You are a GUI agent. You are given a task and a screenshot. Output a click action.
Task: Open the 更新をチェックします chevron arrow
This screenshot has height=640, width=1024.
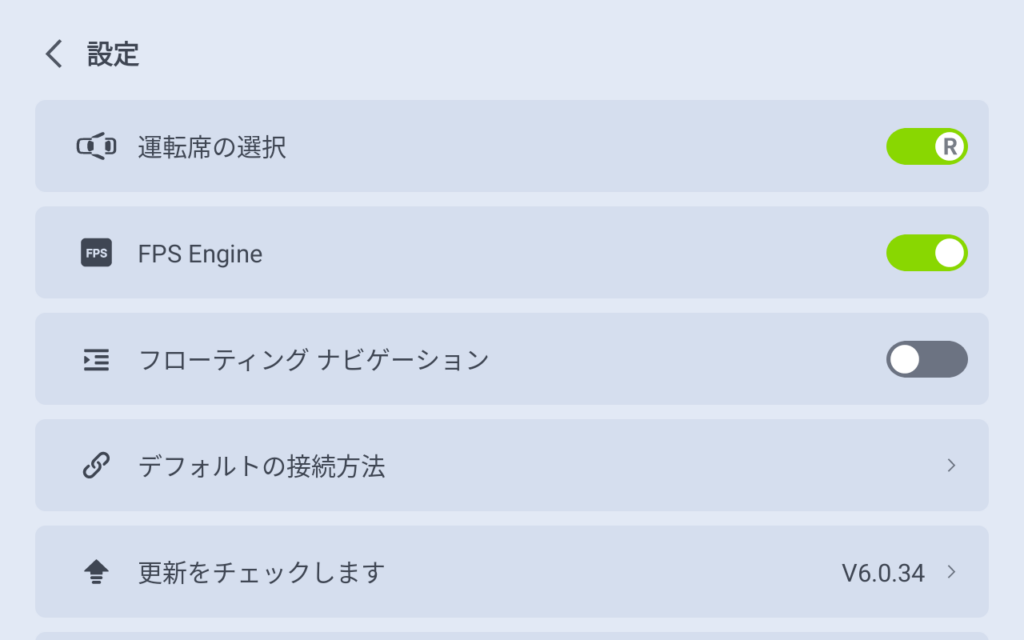[x=951, y=572]
